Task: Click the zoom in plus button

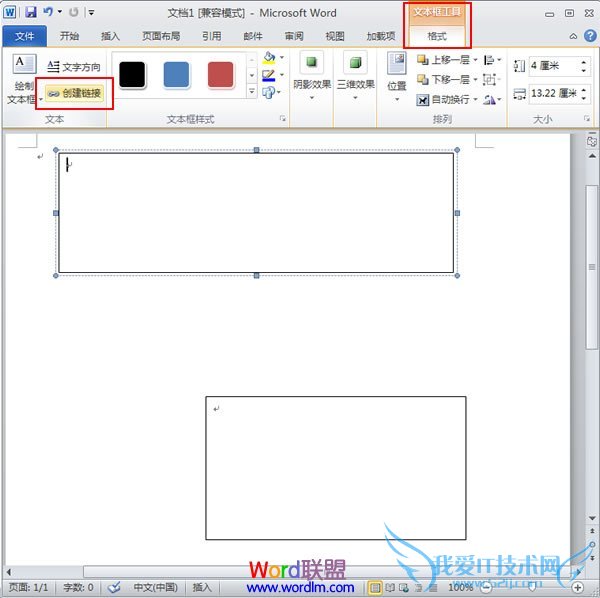Action: click(x=577, y=587)
